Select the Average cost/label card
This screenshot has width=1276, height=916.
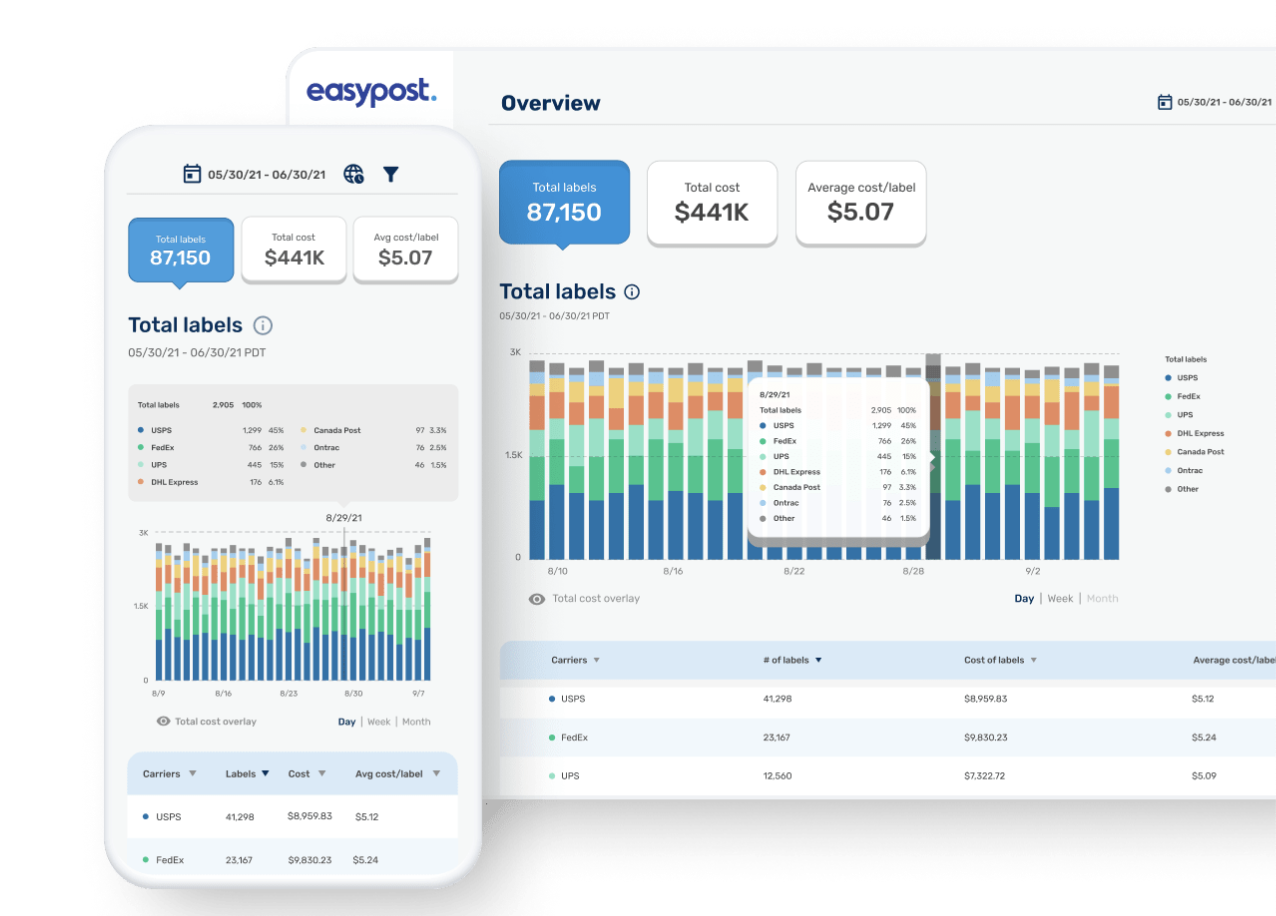point(860,203)
